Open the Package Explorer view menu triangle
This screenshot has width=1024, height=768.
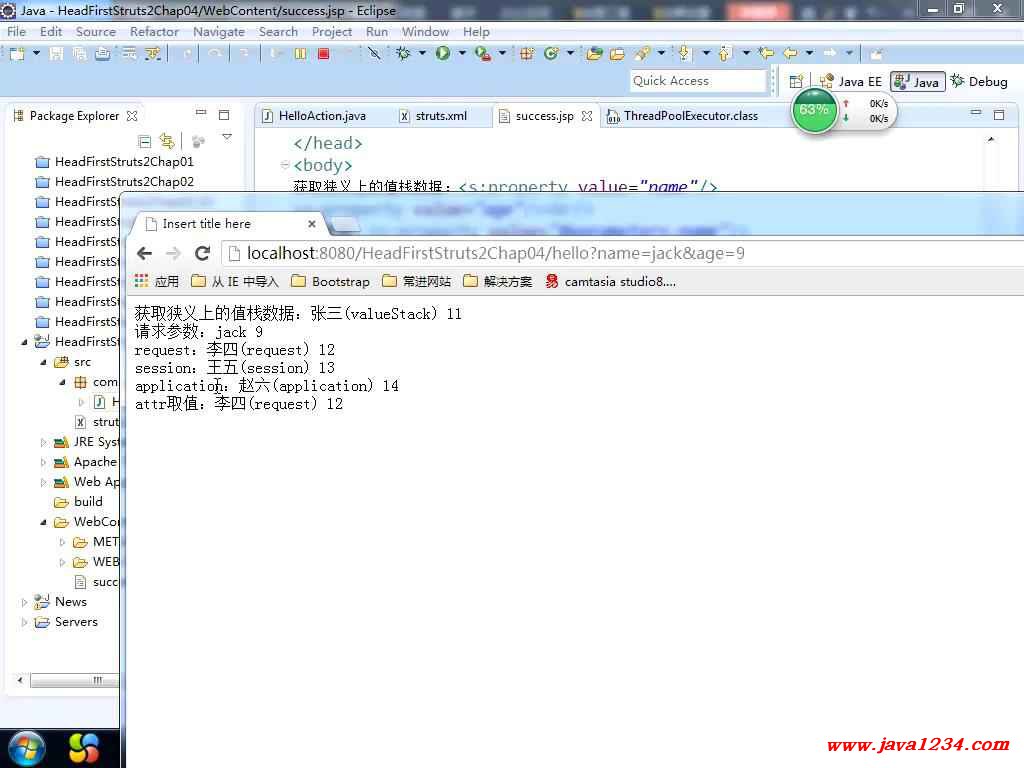(227, 138)
